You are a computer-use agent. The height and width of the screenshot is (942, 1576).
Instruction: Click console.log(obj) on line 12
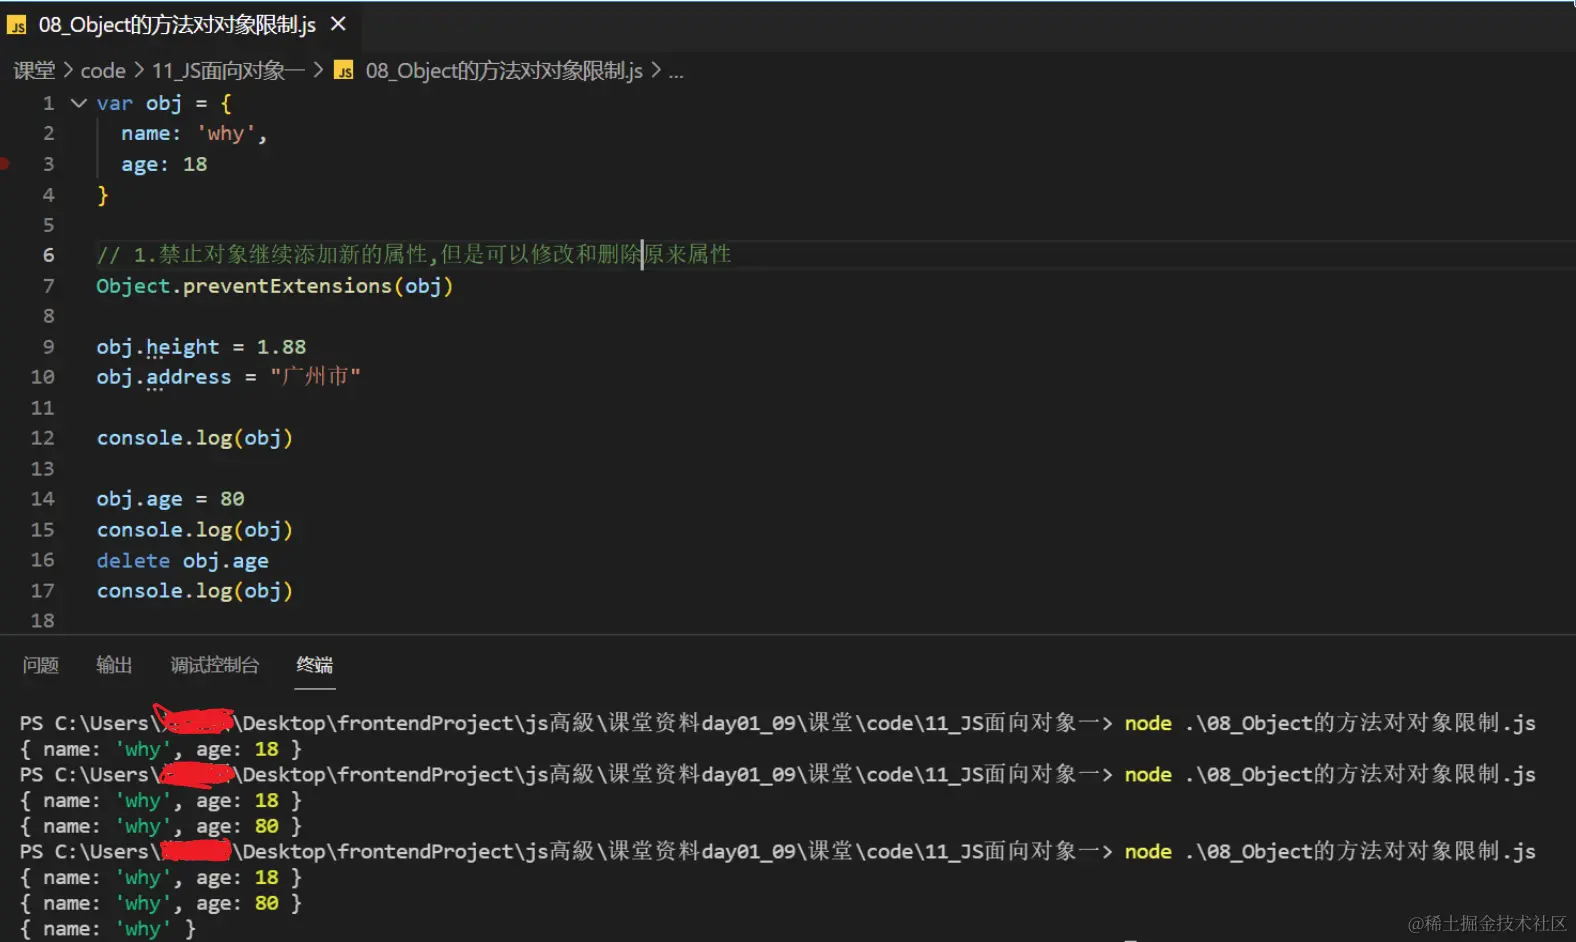[195, 438]
